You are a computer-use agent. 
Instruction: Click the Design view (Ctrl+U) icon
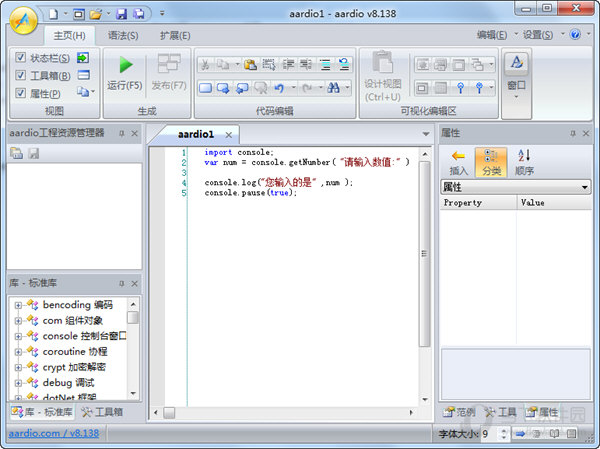pyautogui.click(x=382, y=62)
